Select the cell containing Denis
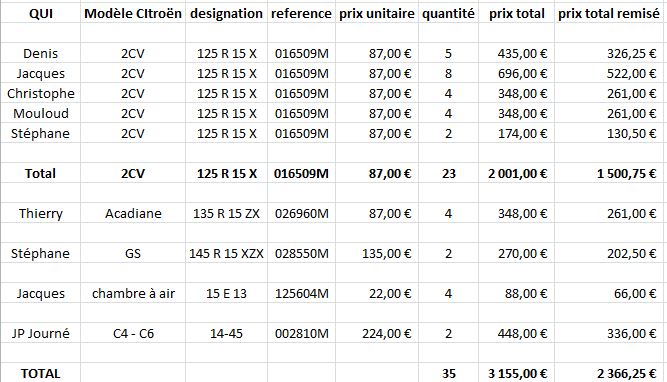This screenshot has width=667, height=382. (40, 54)
